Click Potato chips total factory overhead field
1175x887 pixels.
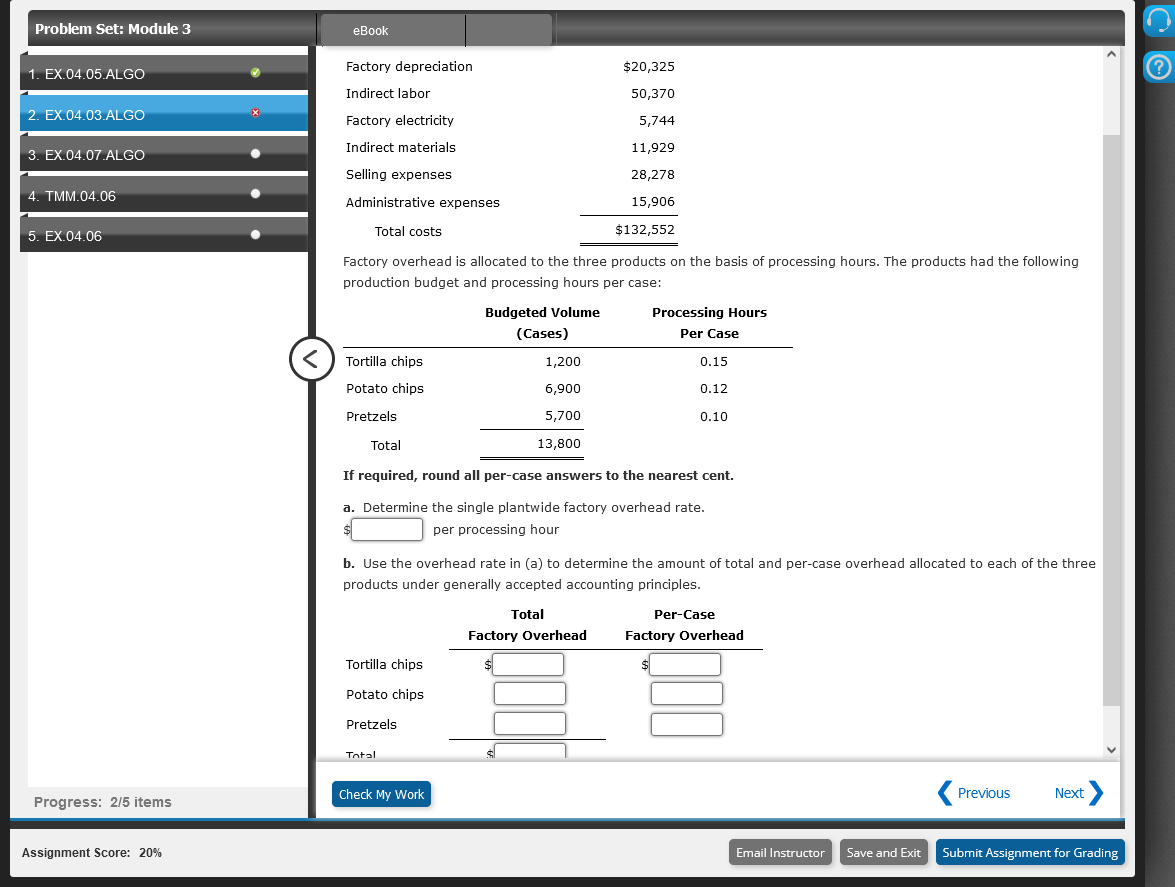tap(530, 694)
